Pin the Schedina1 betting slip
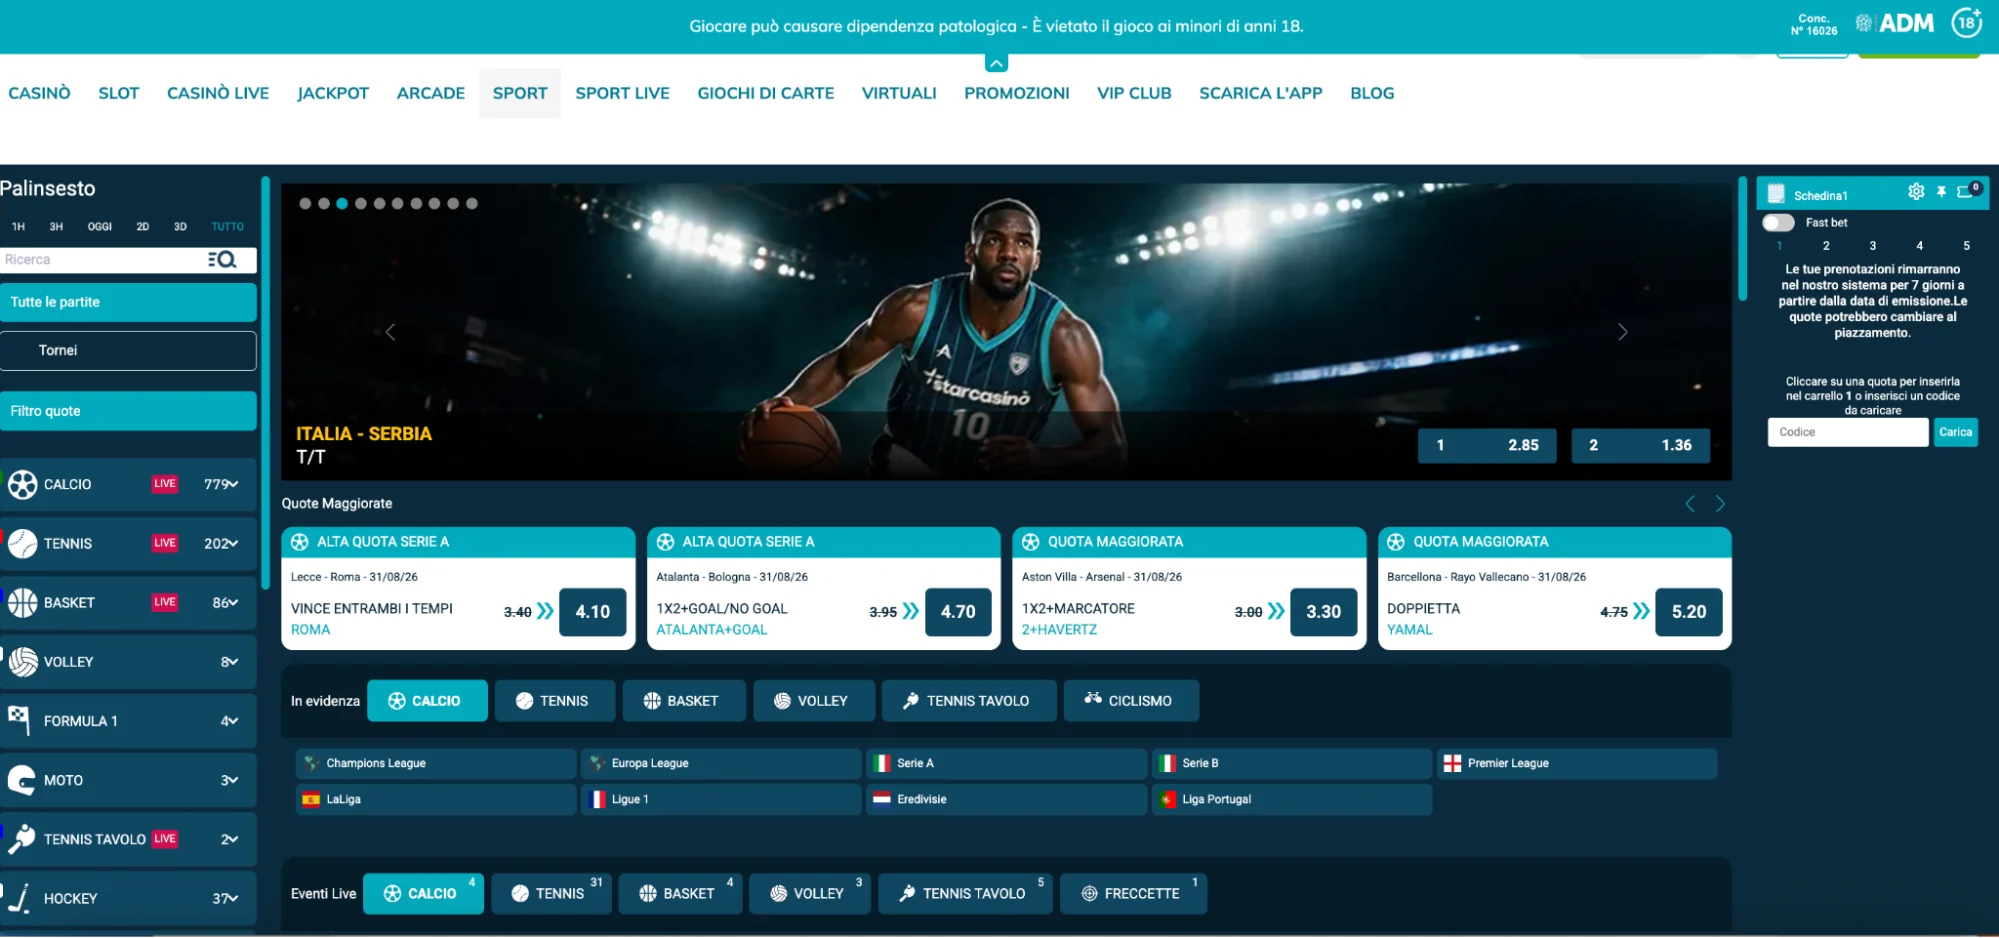 (1941, 192)
